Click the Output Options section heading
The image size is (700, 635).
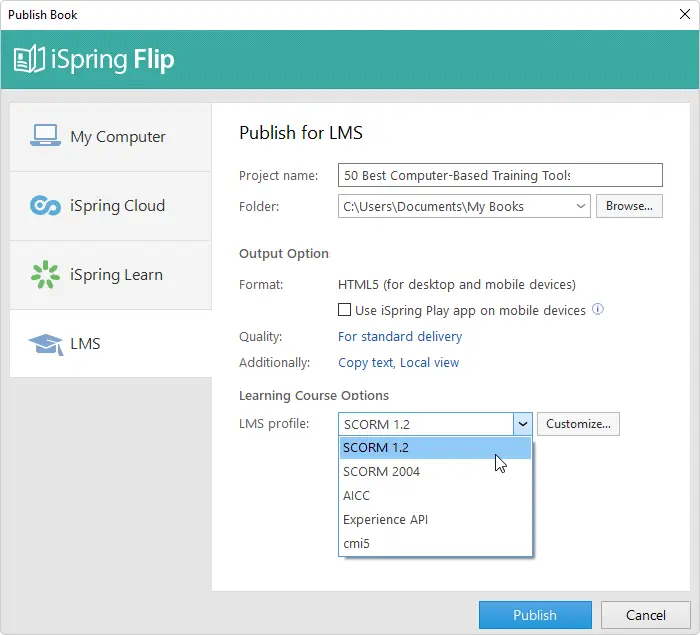[284, 254]
